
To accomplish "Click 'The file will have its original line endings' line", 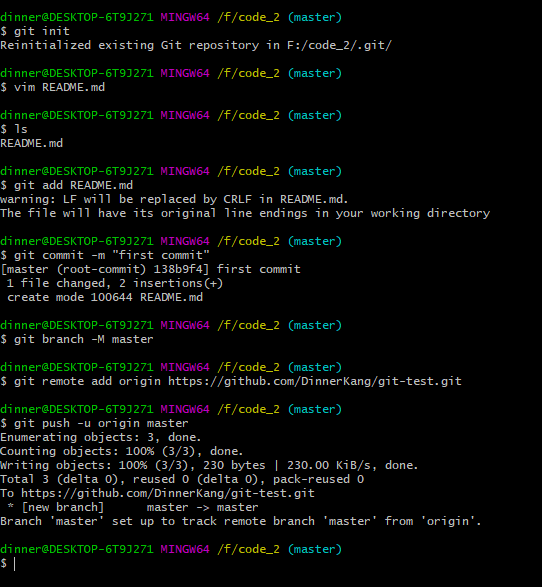I will (245, 213).
